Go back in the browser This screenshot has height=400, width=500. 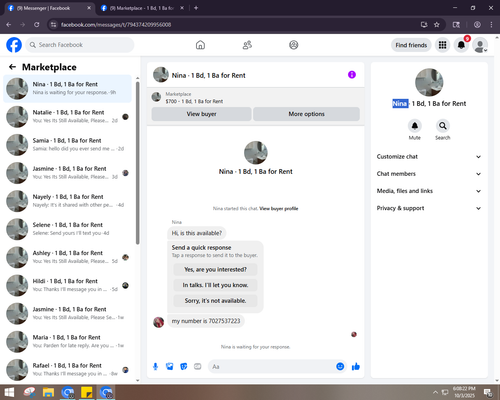pos(9,25)
